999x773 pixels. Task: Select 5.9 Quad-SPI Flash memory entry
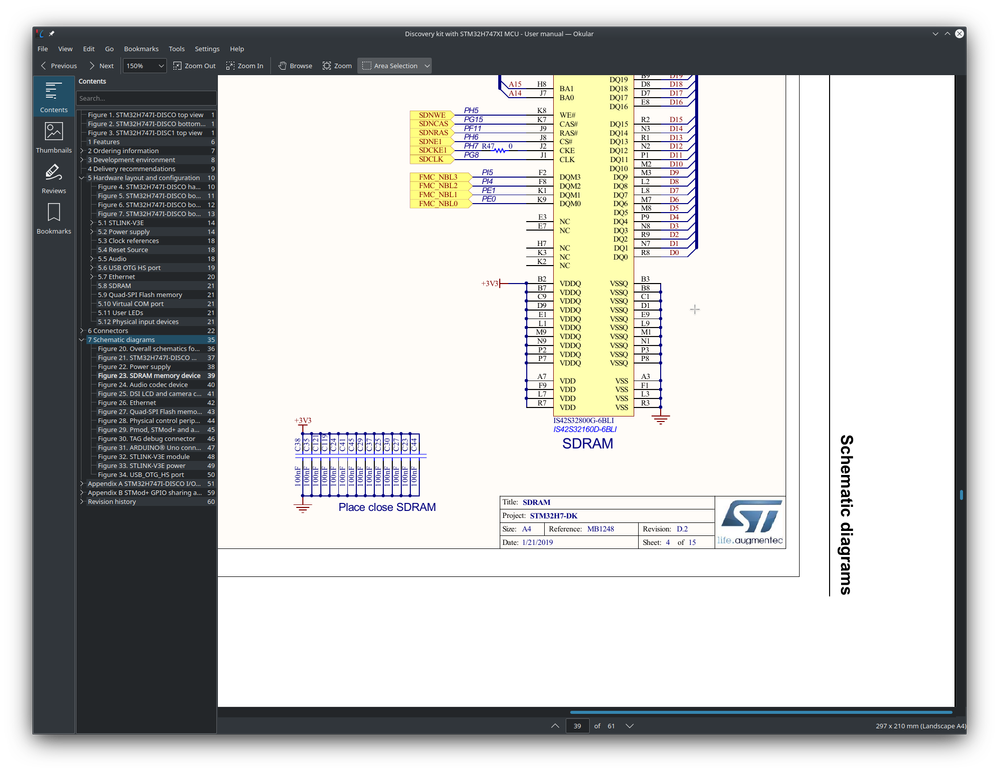point(146,294)
